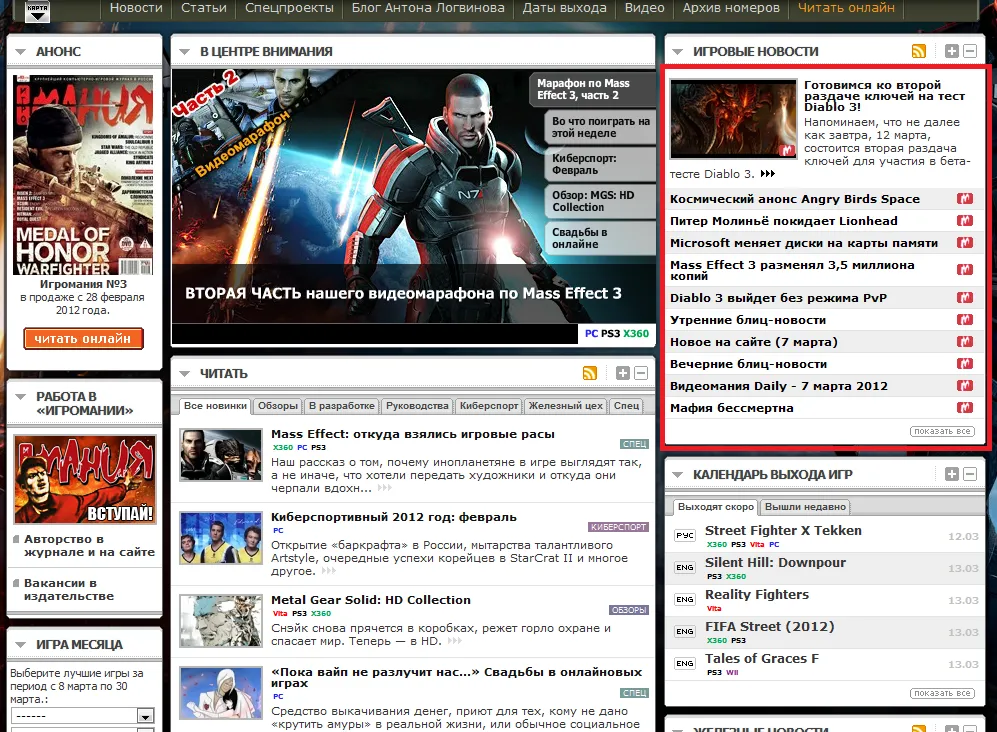Collapse the Анонс panel triangle
Screen dimensions: 997x732
pos(20,51)
